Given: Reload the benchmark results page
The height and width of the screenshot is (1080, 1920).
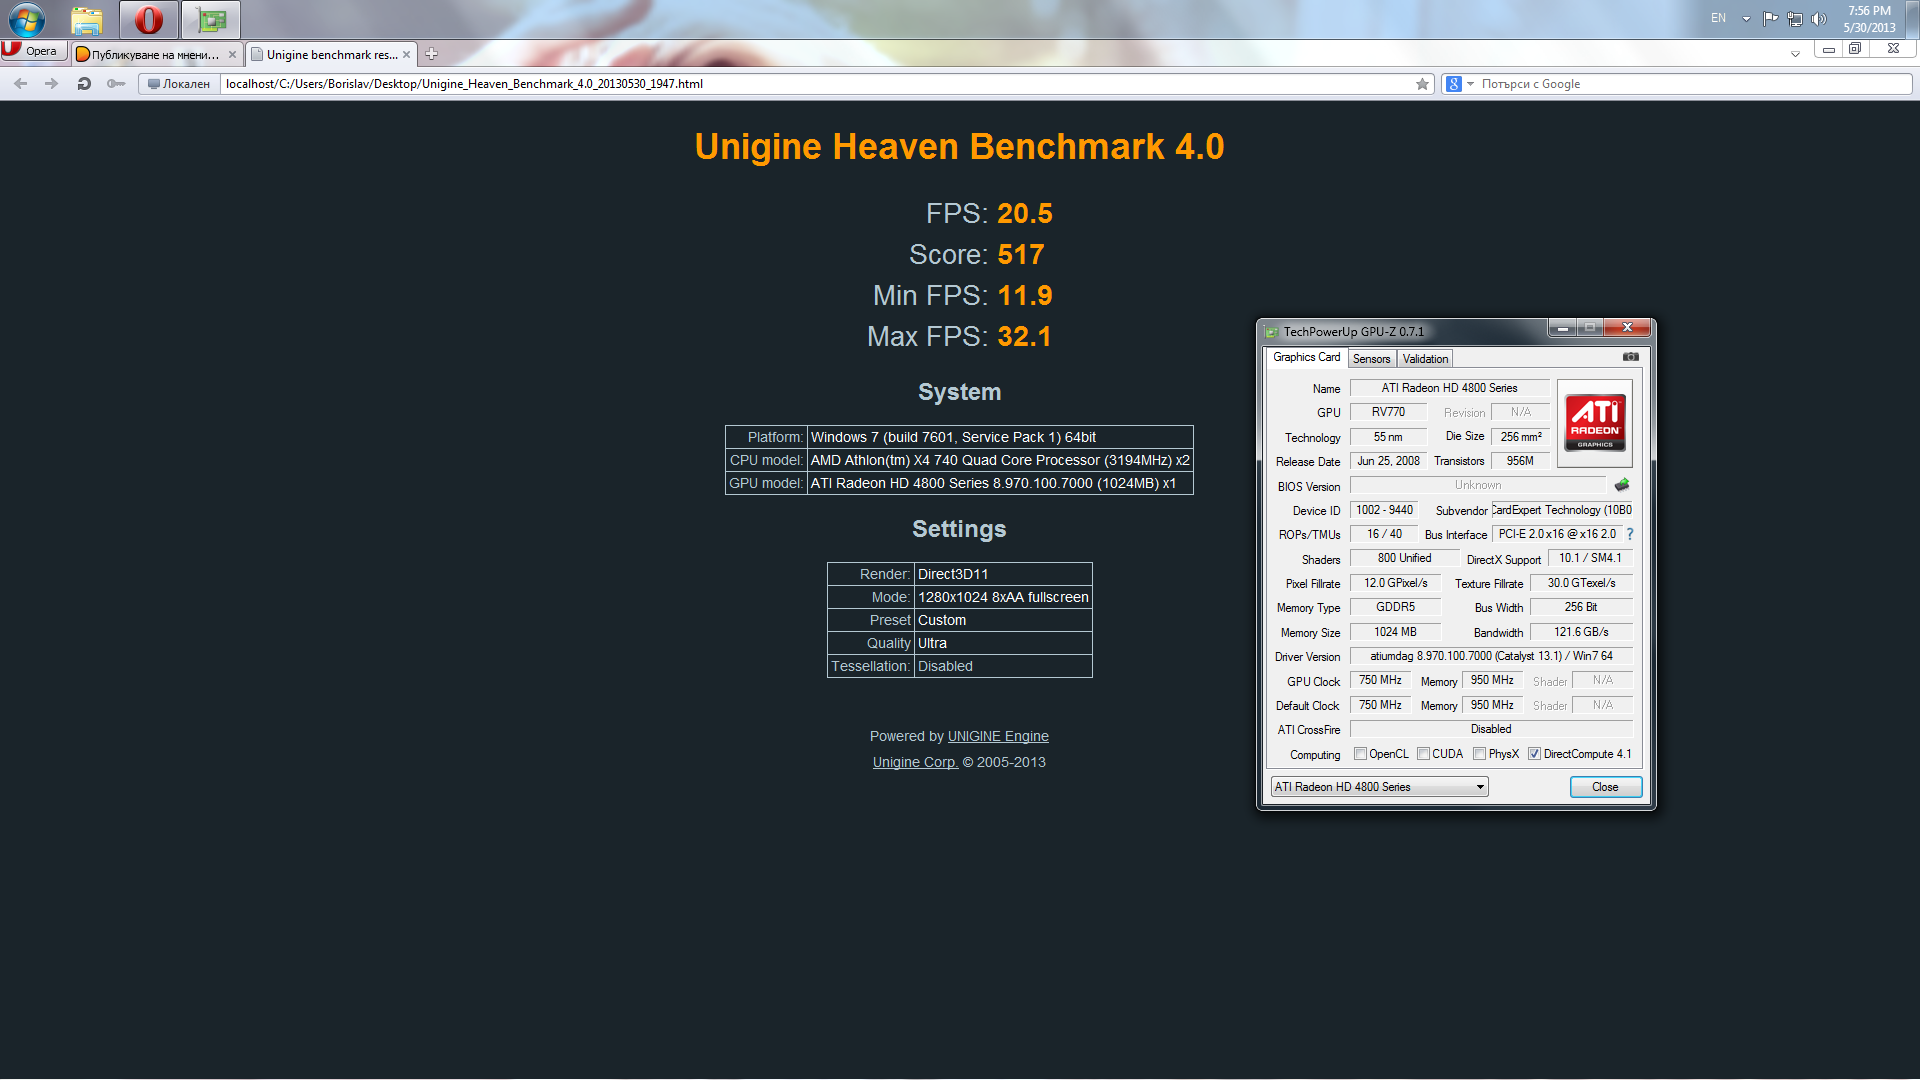Looking at the screenshot, I should tap(84, 84).
